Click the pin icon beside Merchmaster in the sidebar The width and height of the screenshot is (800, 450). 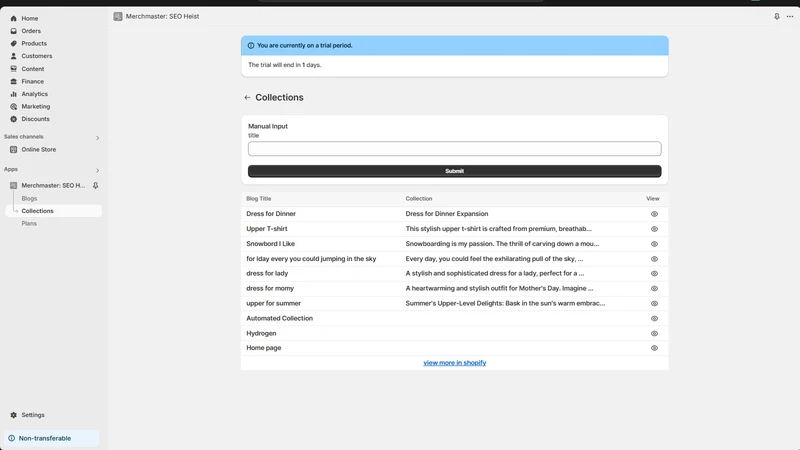tap(95, 186)
